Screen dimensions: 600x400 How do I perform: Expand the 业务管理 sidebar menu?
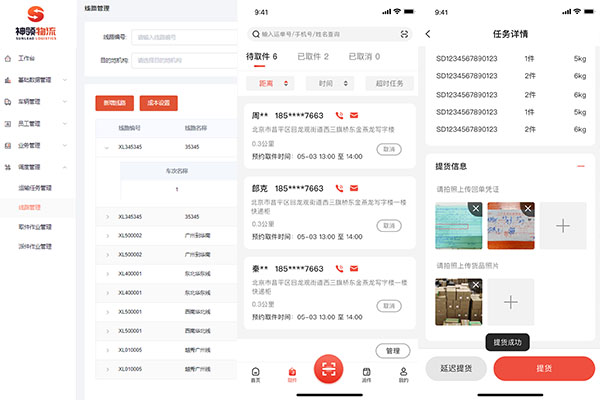click(65, 145)
